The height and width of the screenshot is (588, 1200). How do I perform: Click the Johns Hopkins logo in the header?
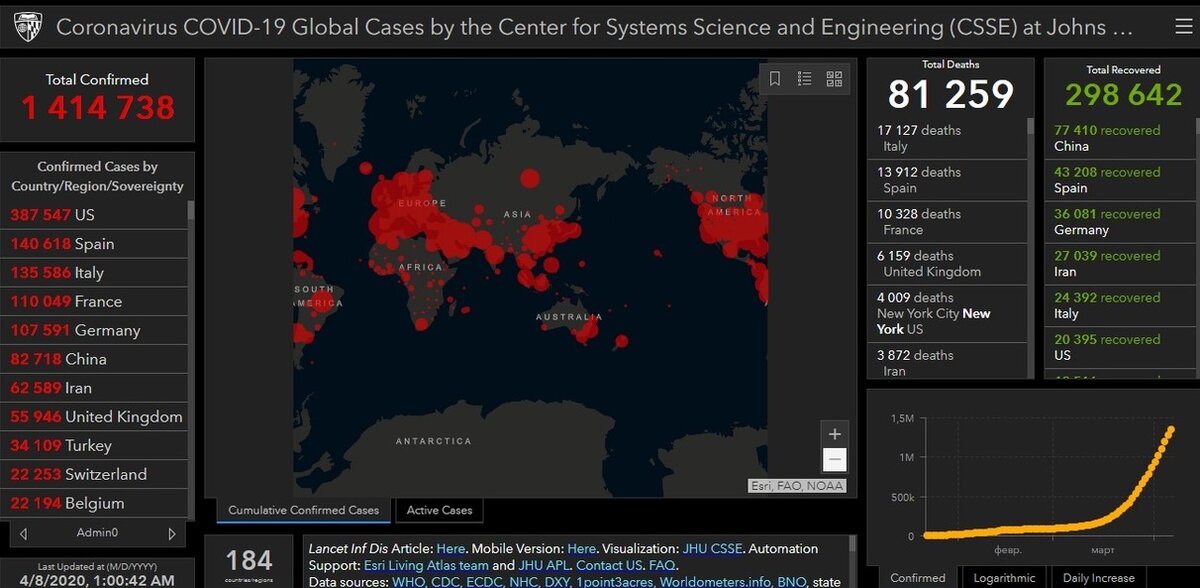[x=27, y=27]
